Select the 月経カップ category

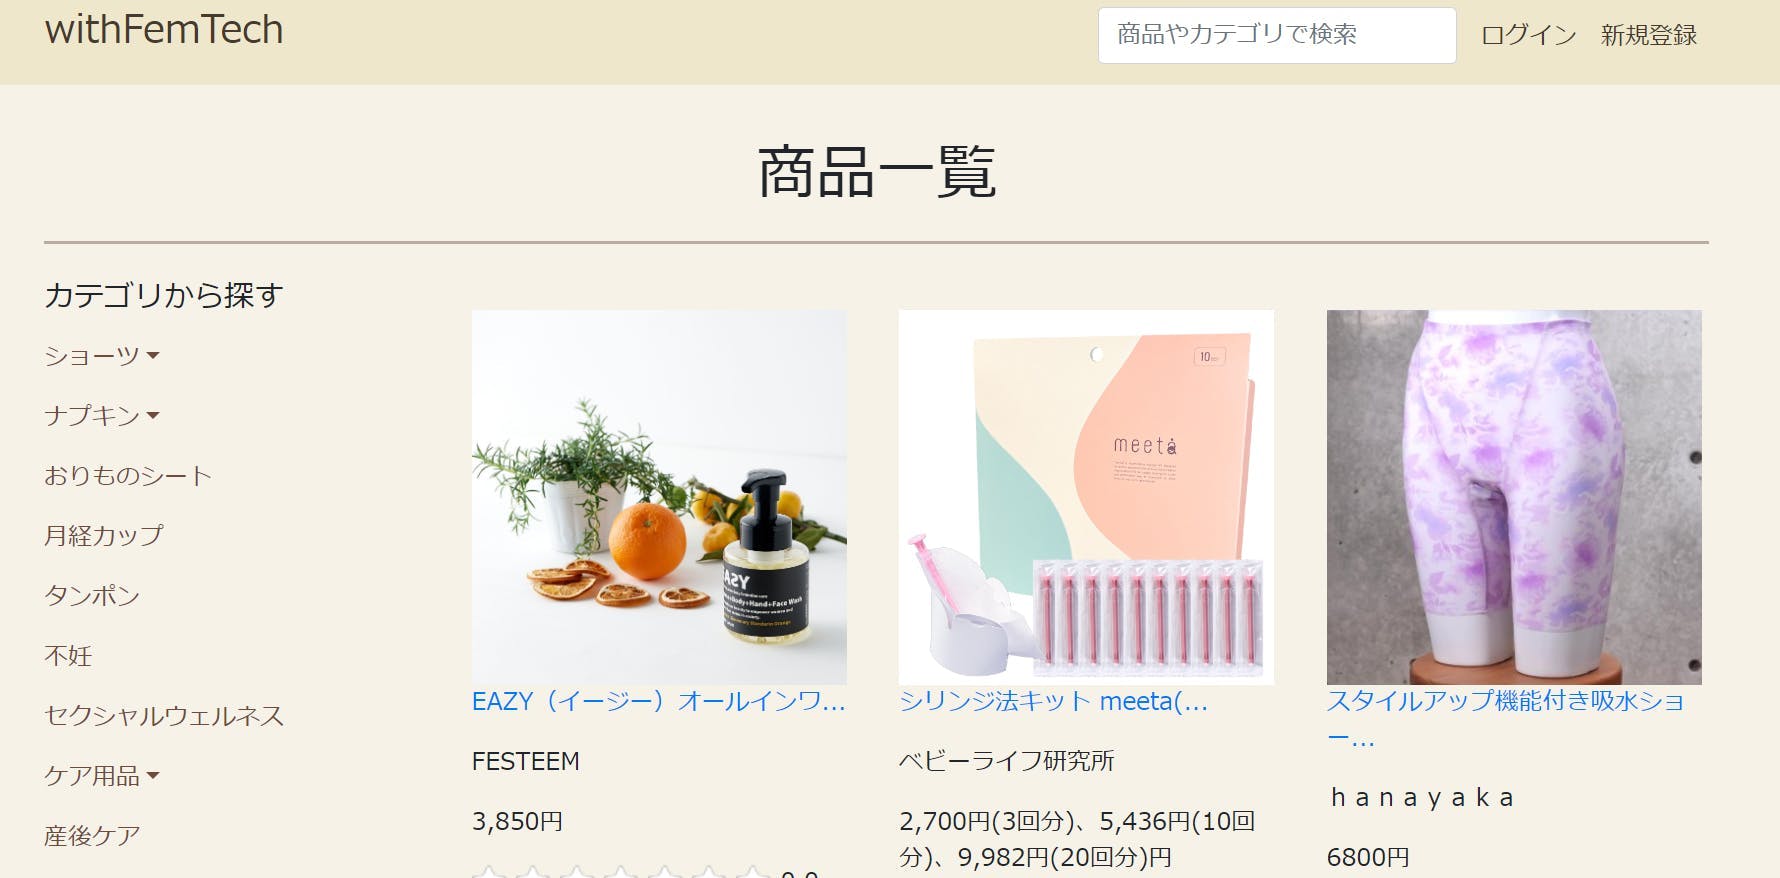103,536
